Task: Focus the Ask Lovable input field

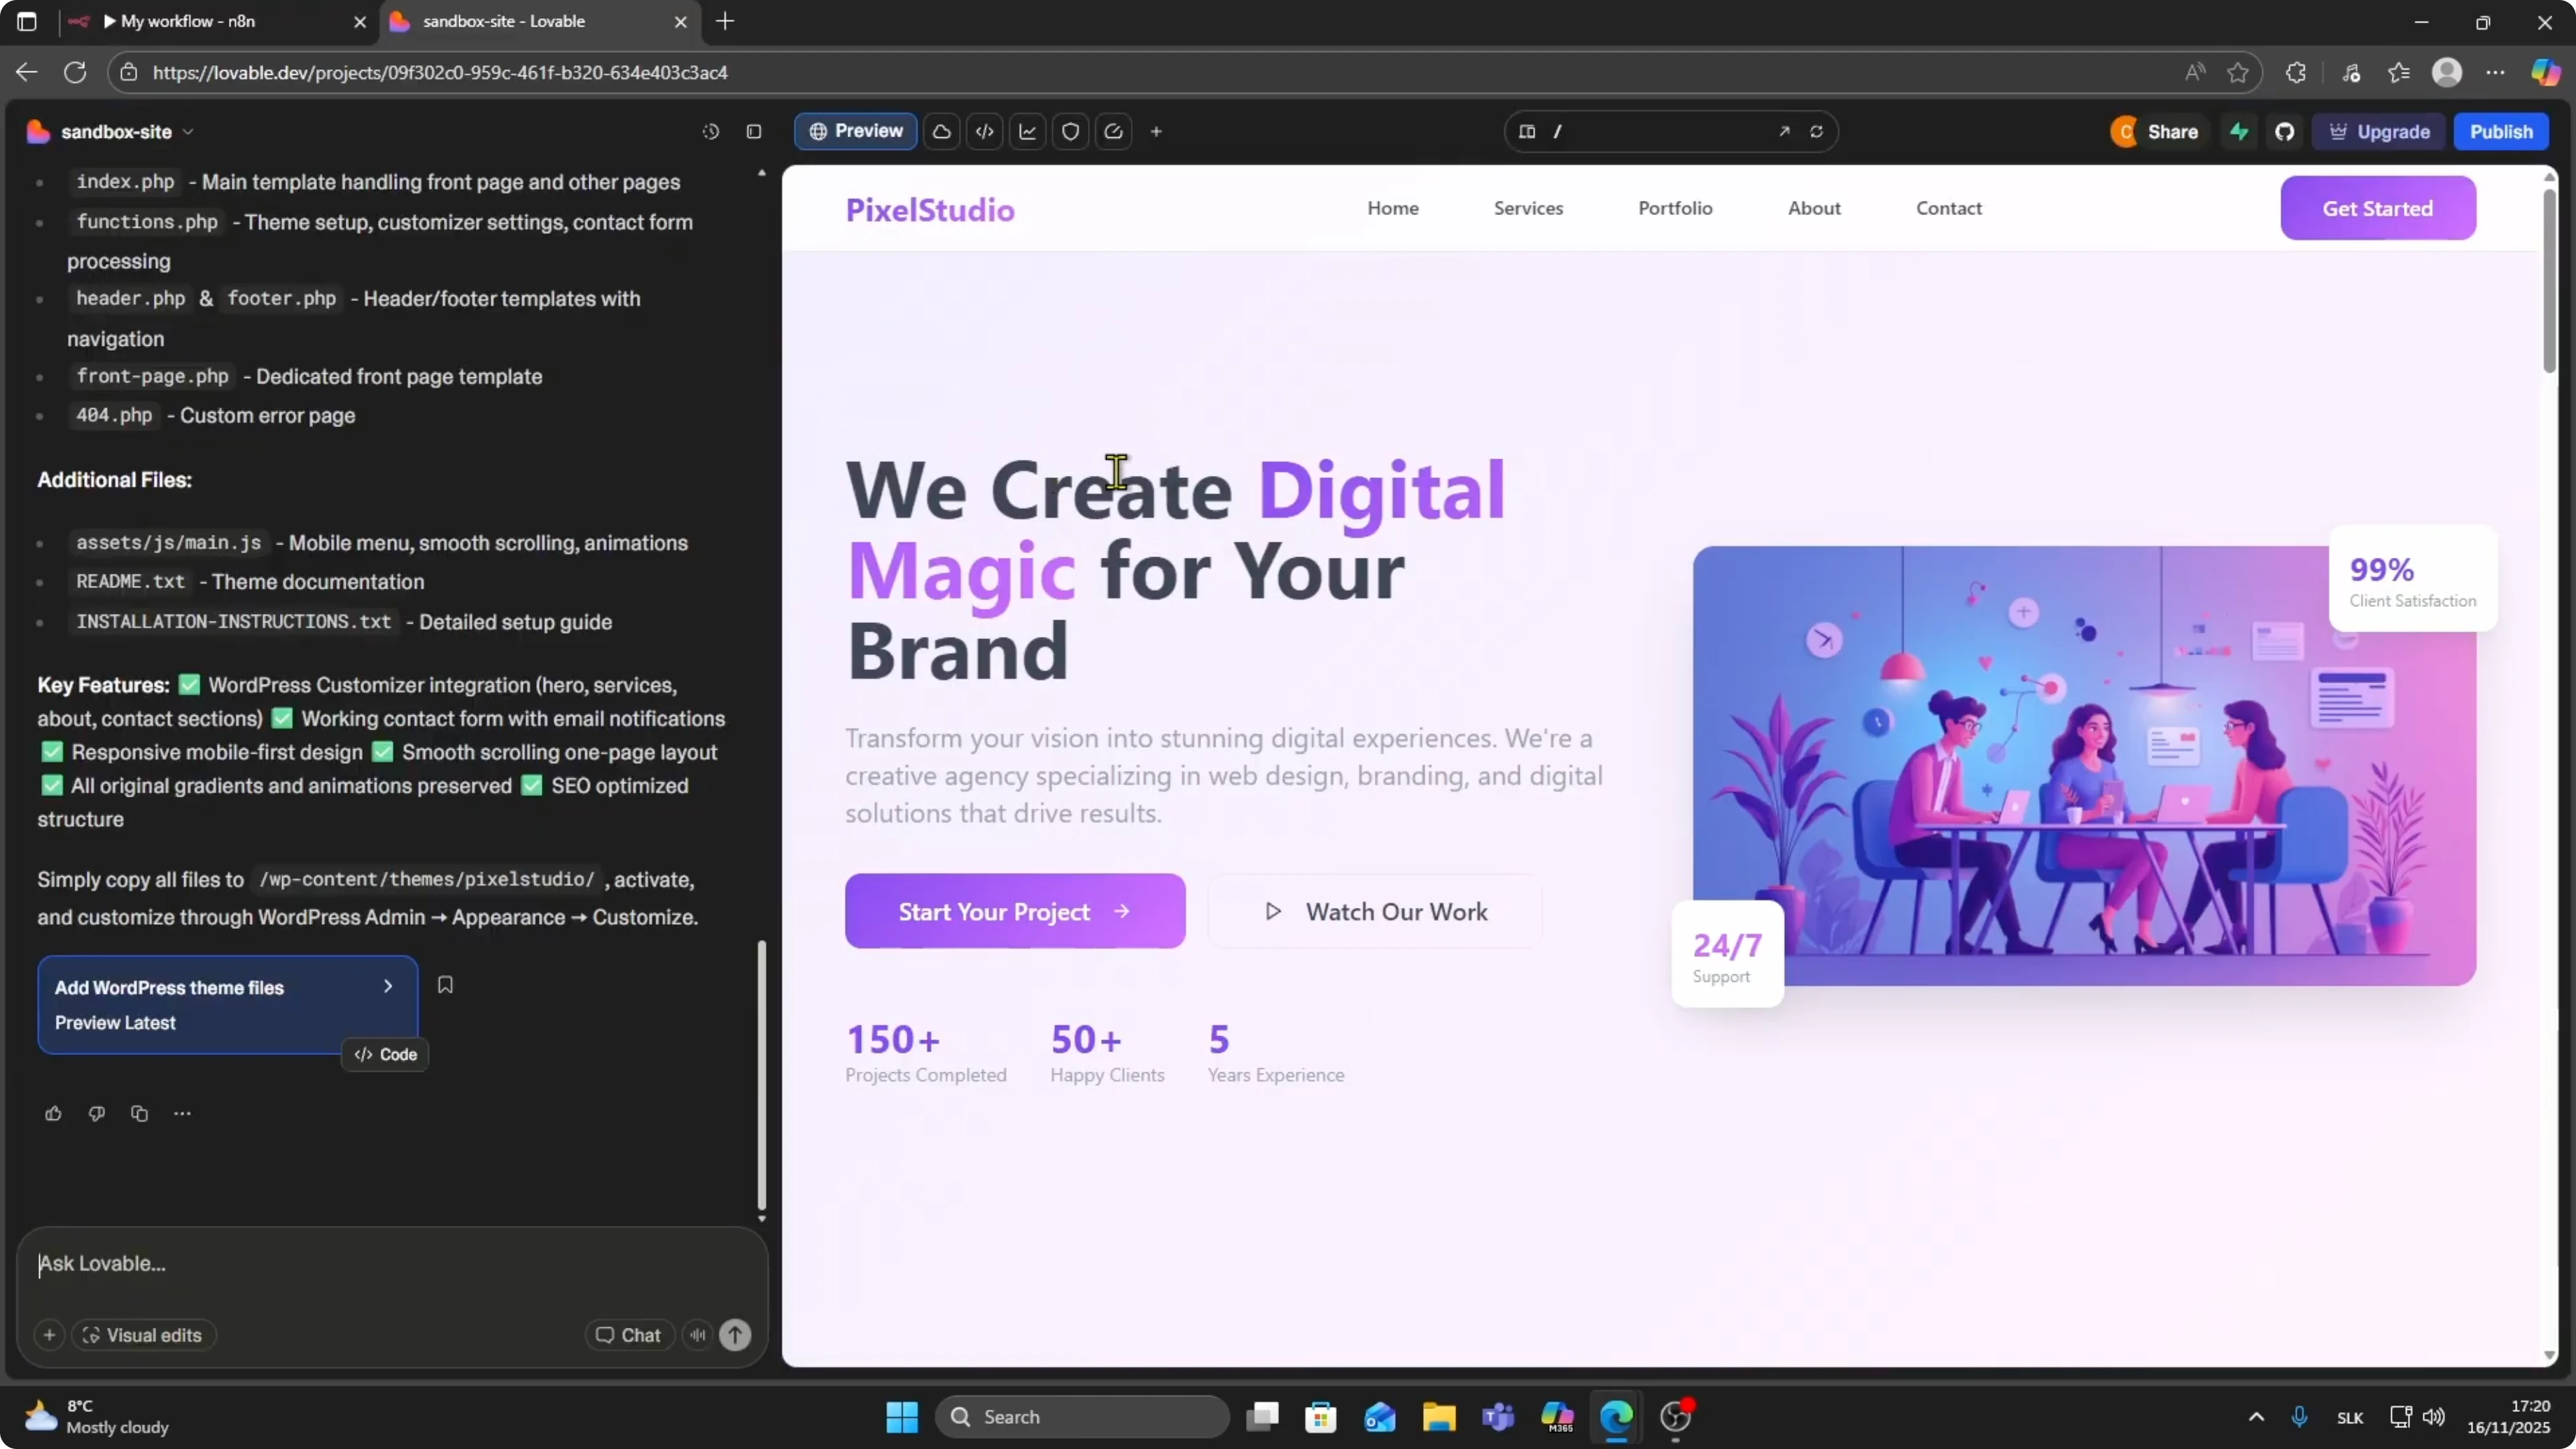Action: [392, 1264]
